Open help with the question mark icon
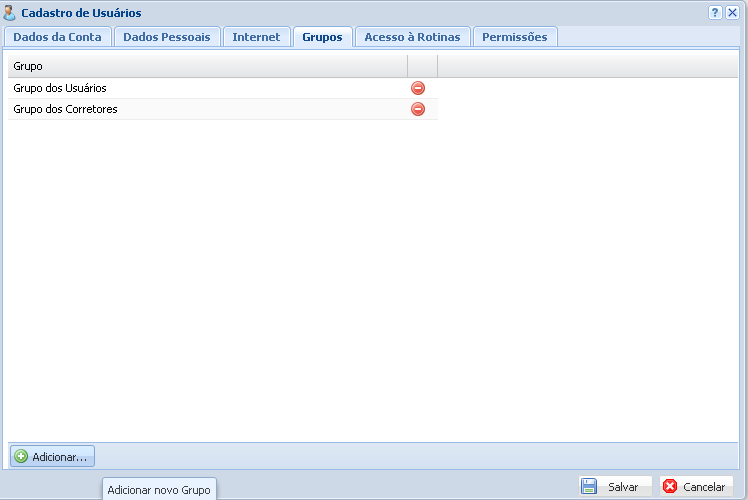Viewport: 748px width, 500px height. 715,13
